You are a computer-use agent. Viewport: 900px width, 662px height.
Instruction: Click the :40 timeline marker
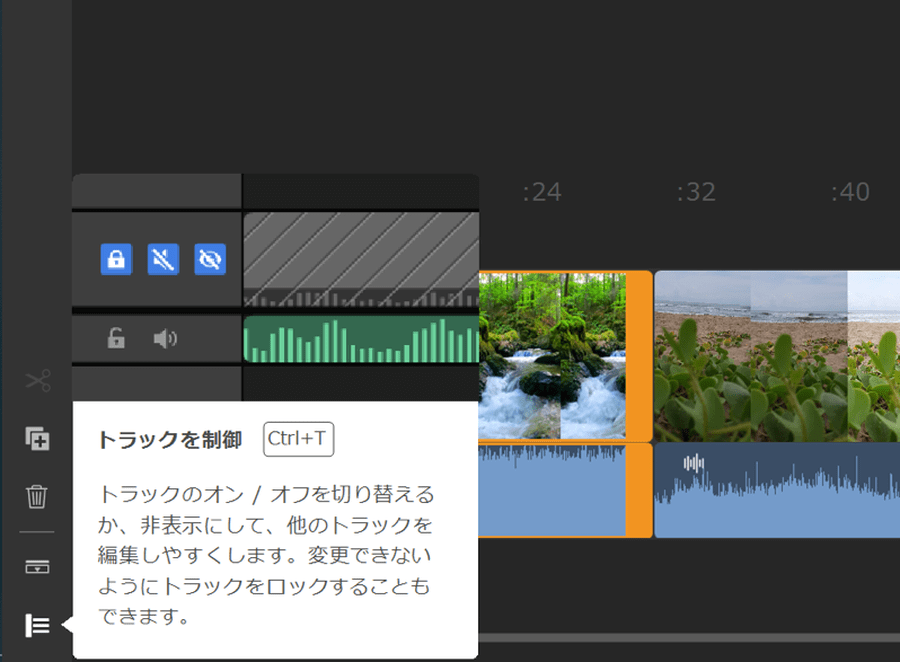click(x=851, y=192)
